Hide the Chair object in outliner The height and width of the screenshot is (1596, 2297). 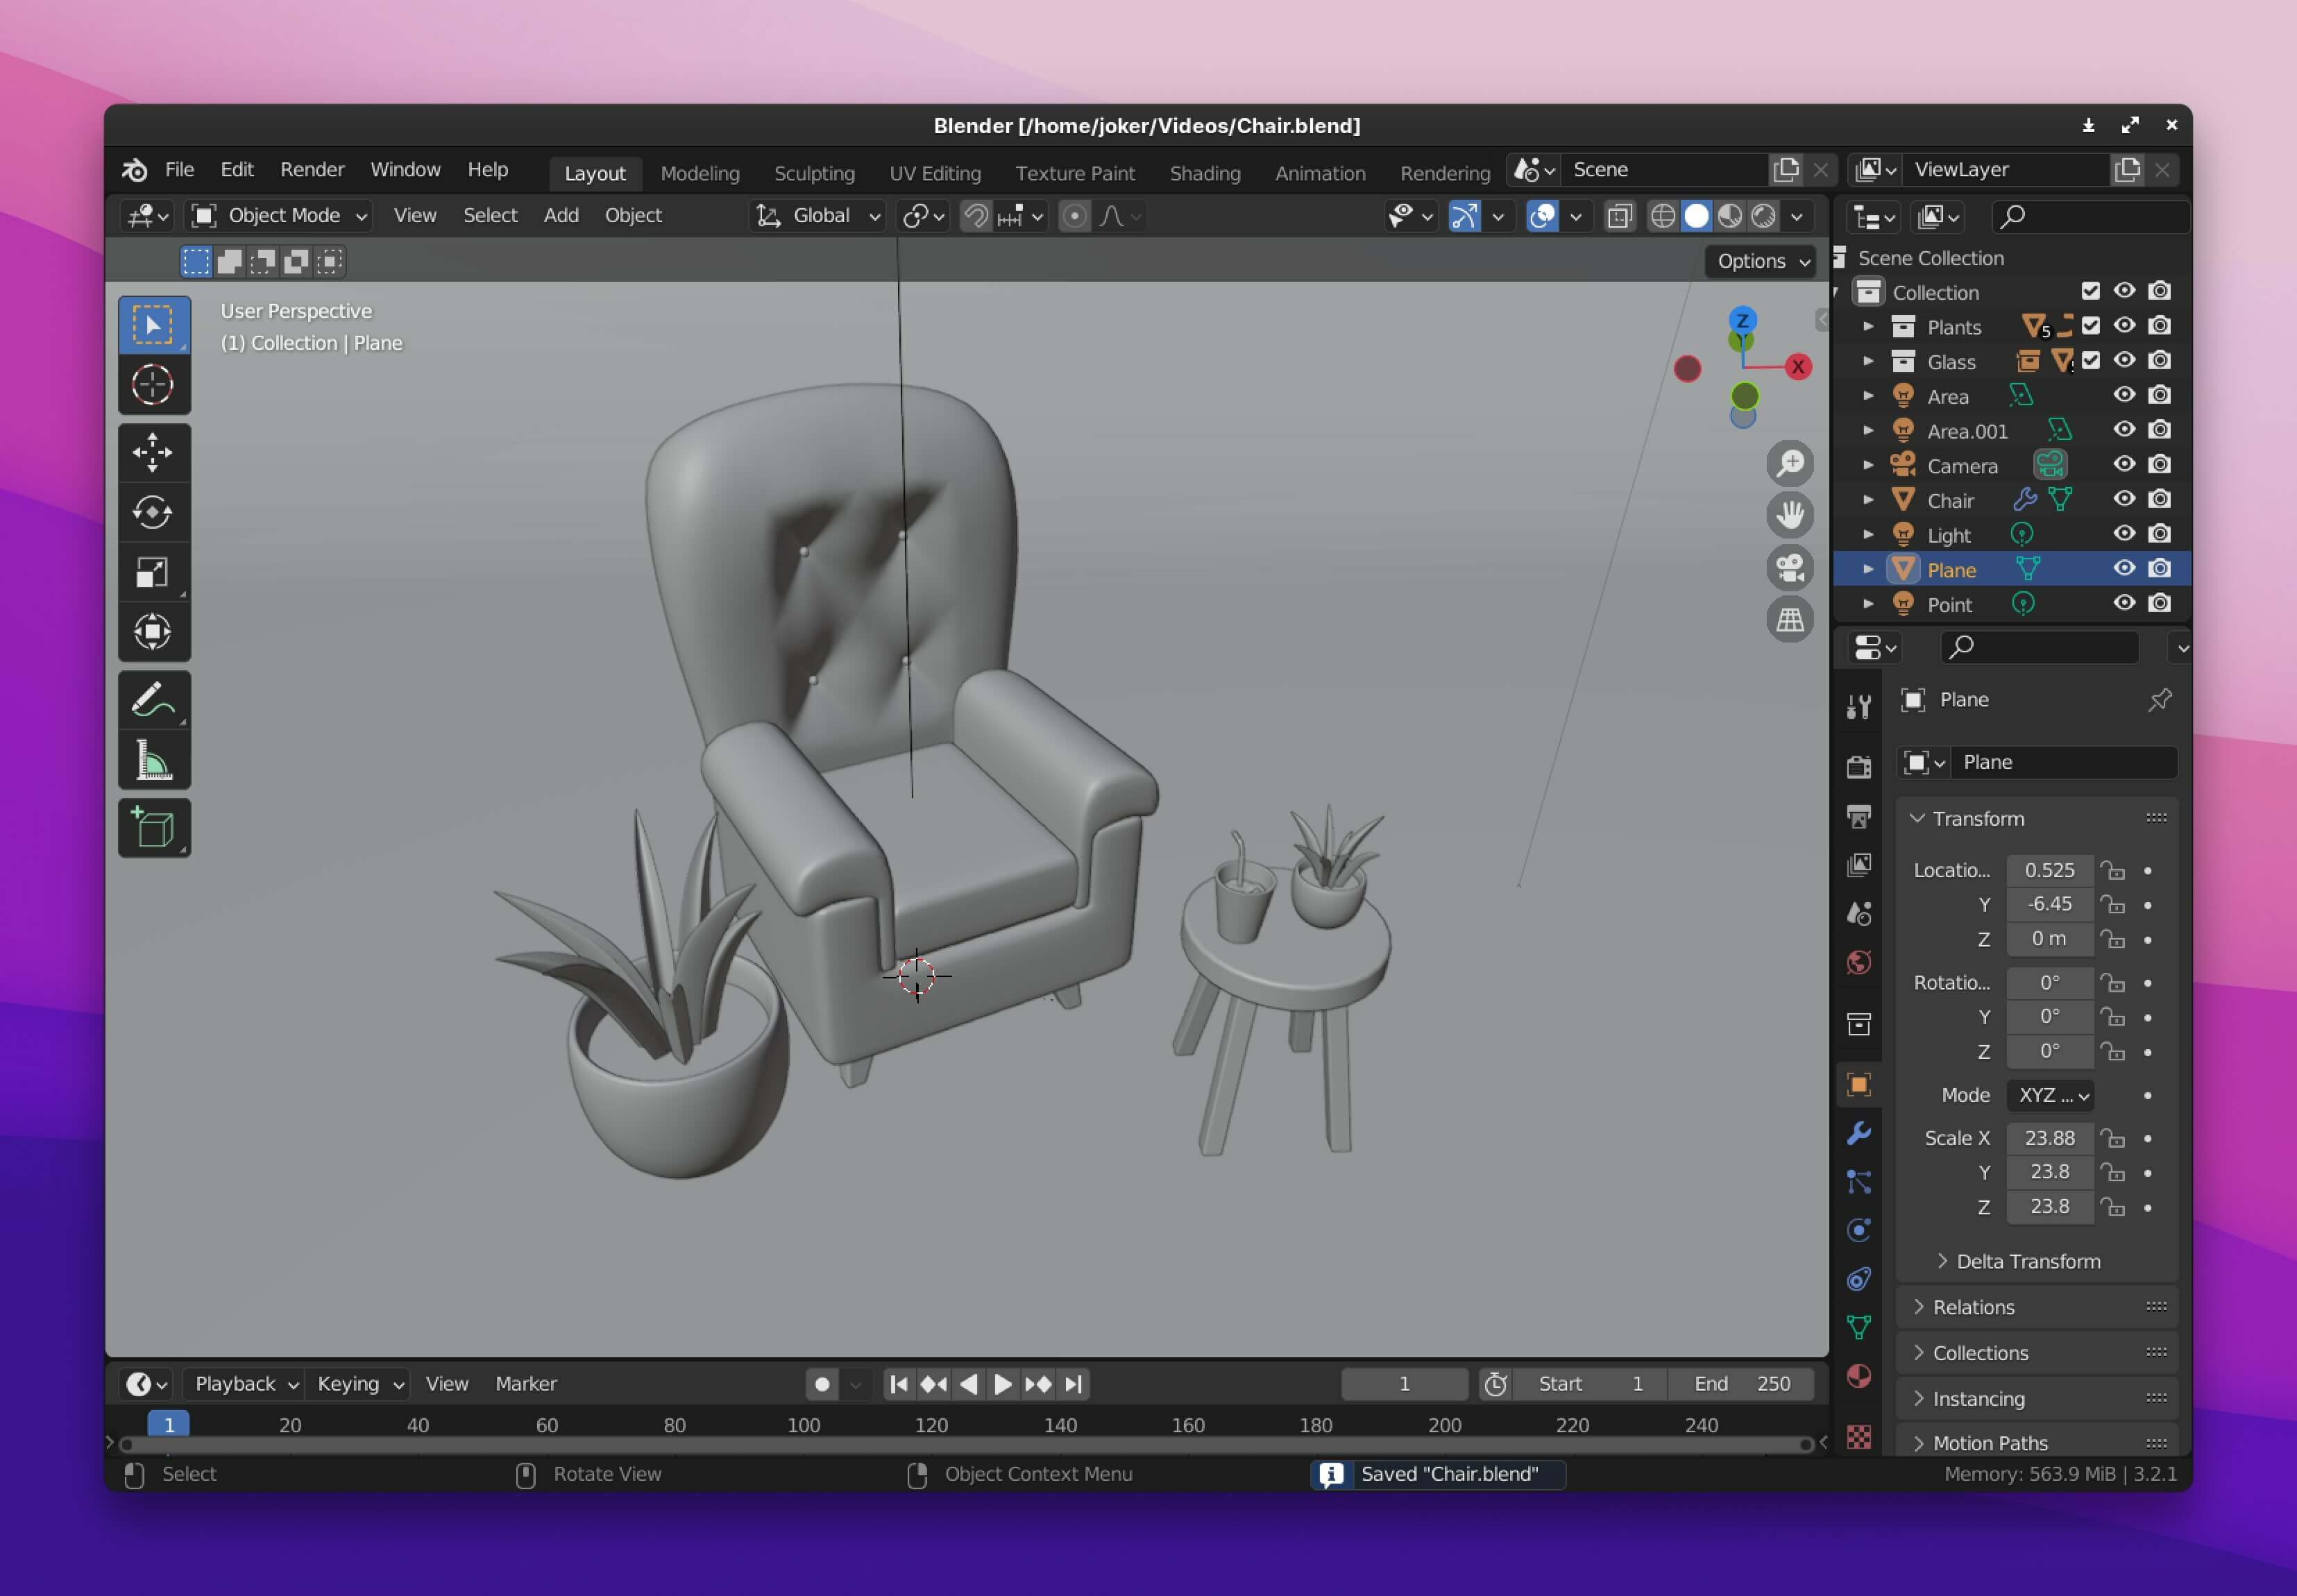coord(2124,499)
